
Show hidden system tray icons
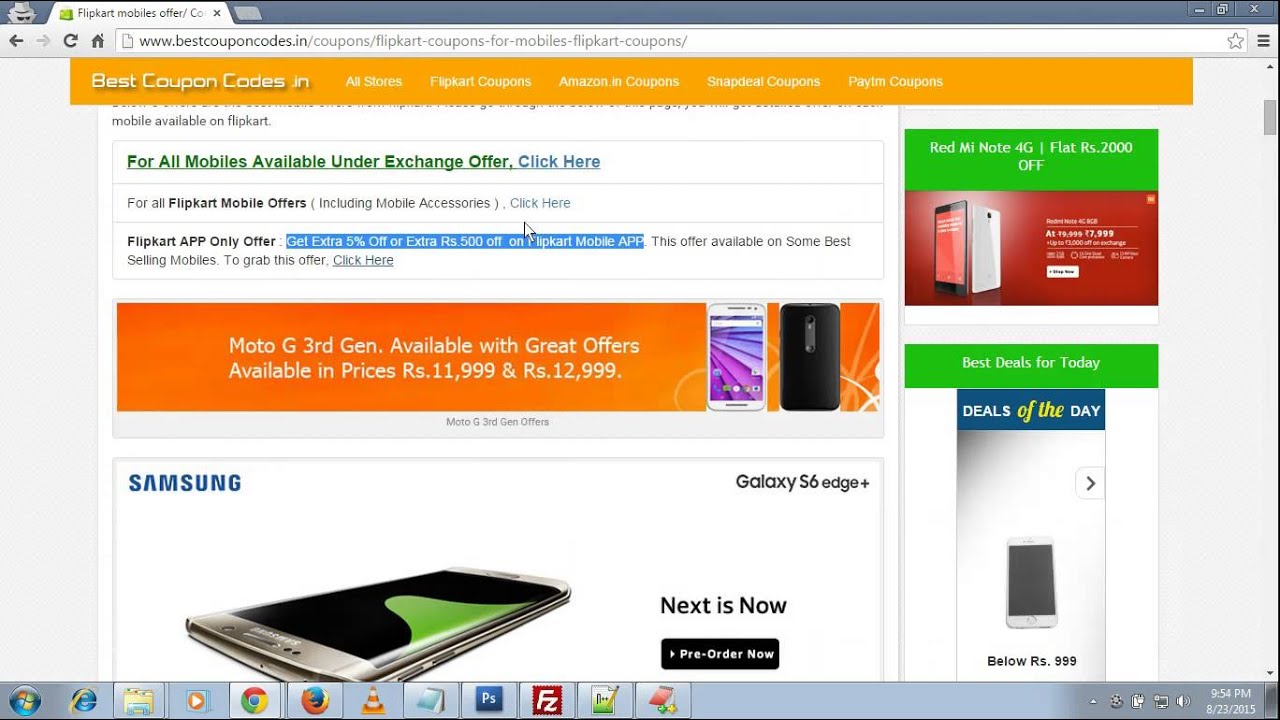coord(1093,702)
